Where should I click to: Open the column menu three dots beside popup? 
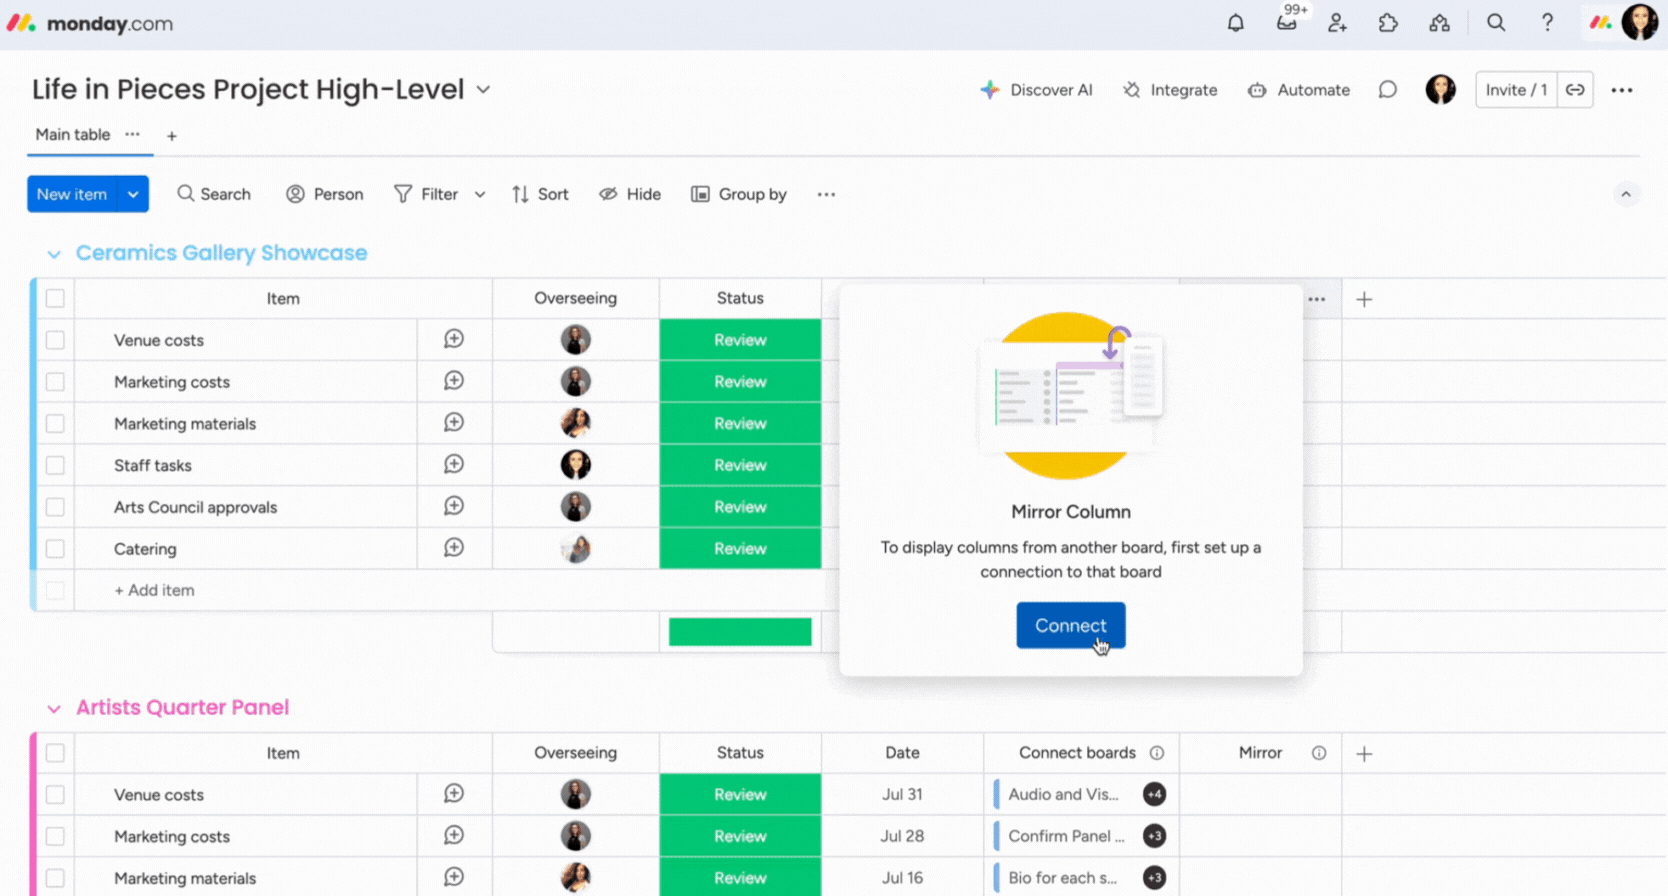point(1317,299)
